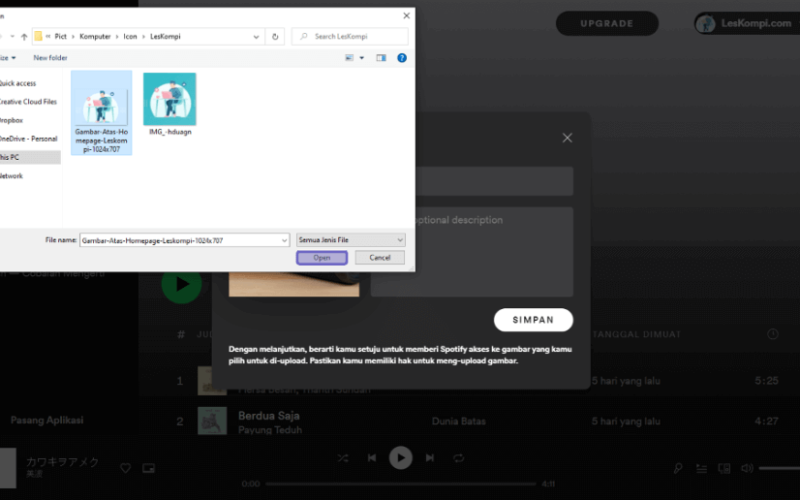Click the Search LesKompi field
The height and width of the screenshot is (500, 800).
click(350, 36)
